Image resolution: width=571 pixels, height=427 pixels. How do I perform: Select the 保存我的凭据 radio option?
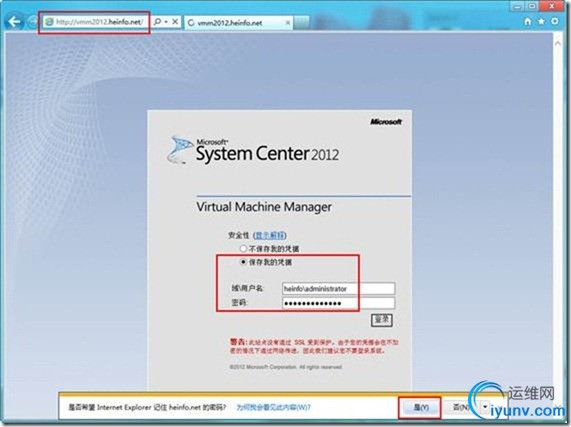click(243, 262)
